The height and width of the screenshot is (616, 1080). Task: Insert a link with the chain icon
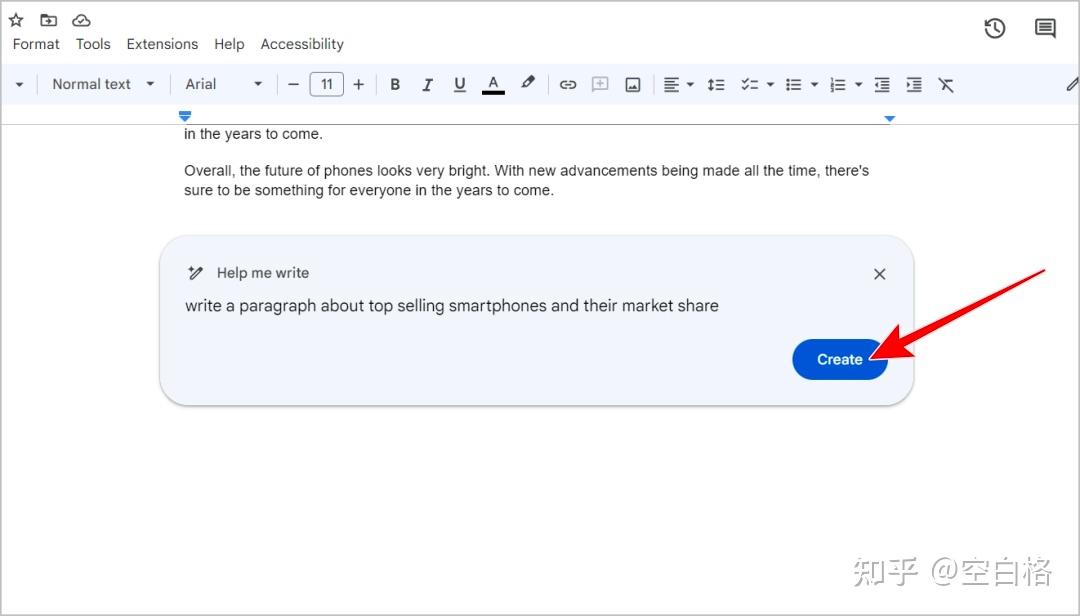[x=568, y=85]
